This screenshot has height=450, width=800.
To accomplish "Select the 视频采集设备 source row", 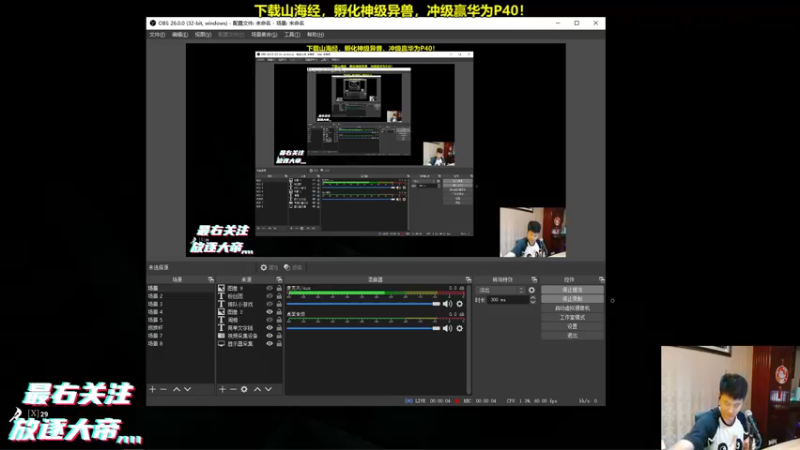I will [x=249, y=336].
